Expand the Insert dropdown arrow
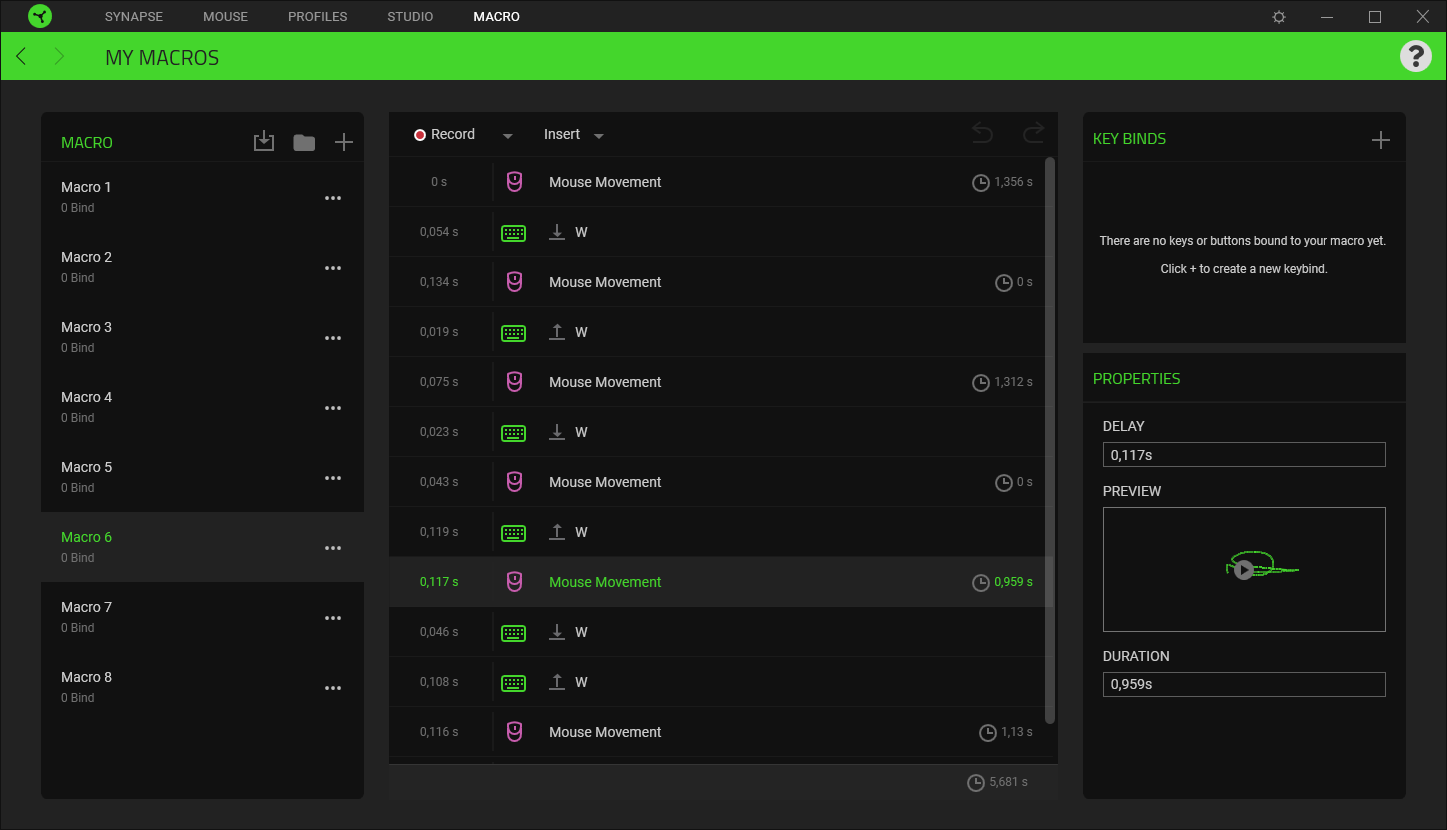1447x830 pixels. point(599,136)
